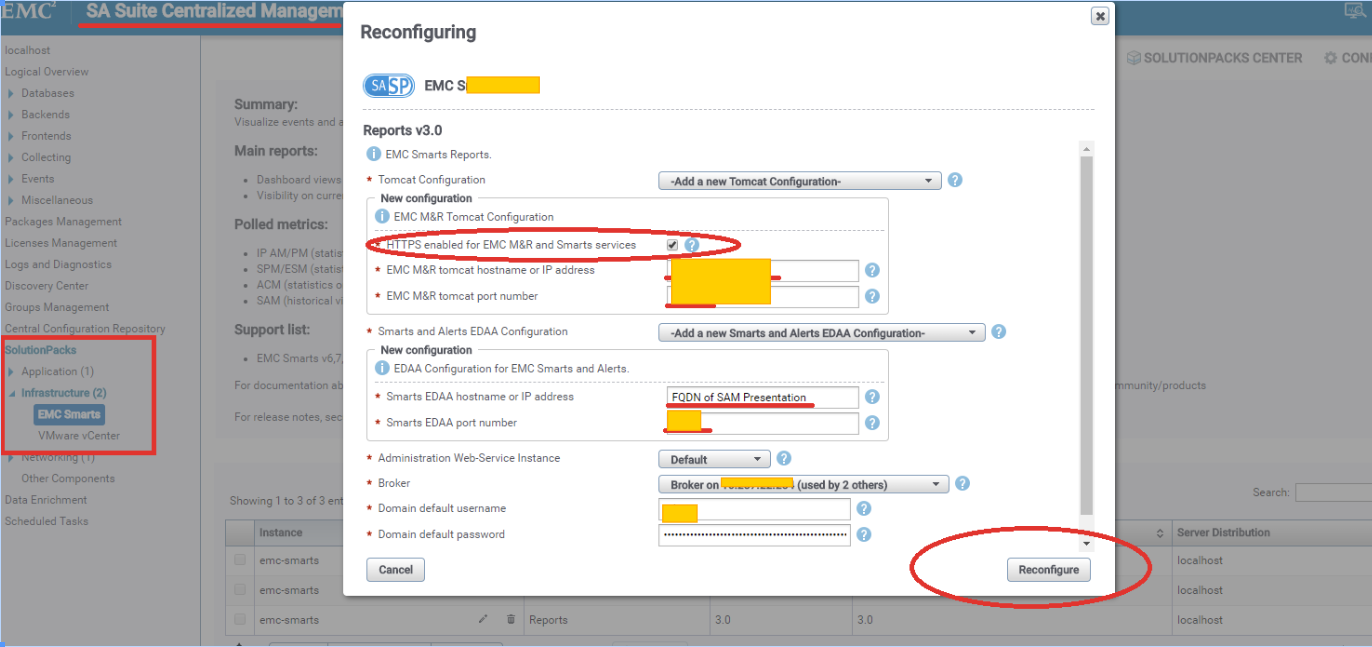The width and height of the screenshot is (1372, 647).
Task: Open the Tomcat Configuration dropdown
Action: [799, 181]
